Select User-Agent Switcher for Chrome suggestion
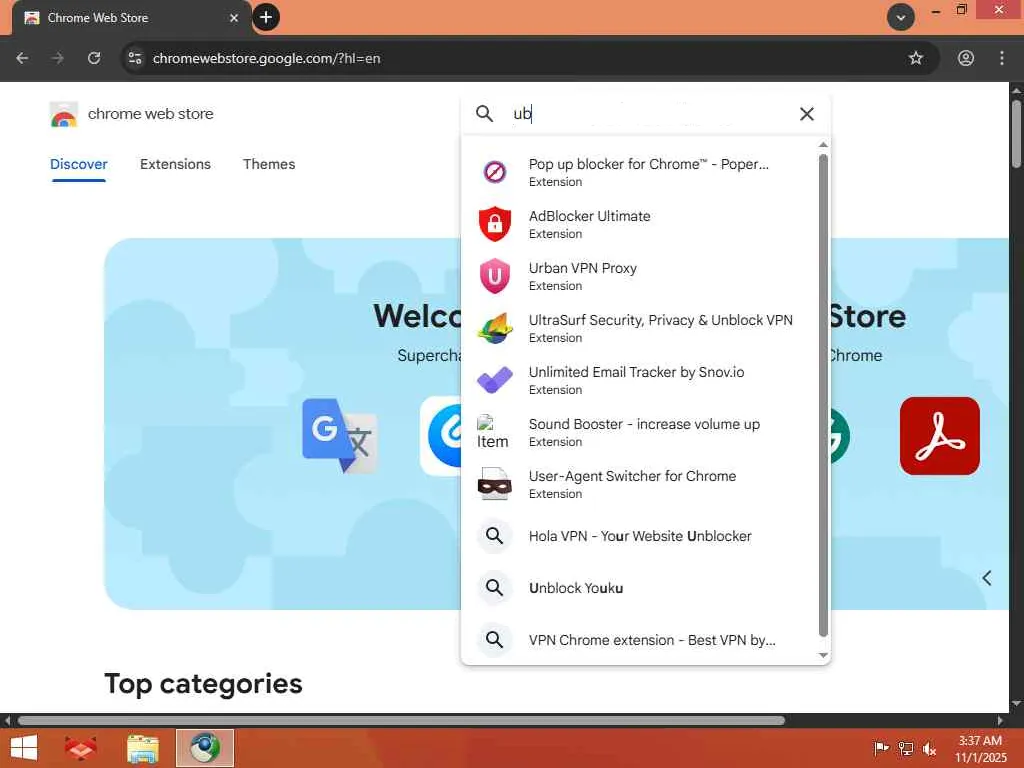The image size is (1024, 768). [640, 484]
